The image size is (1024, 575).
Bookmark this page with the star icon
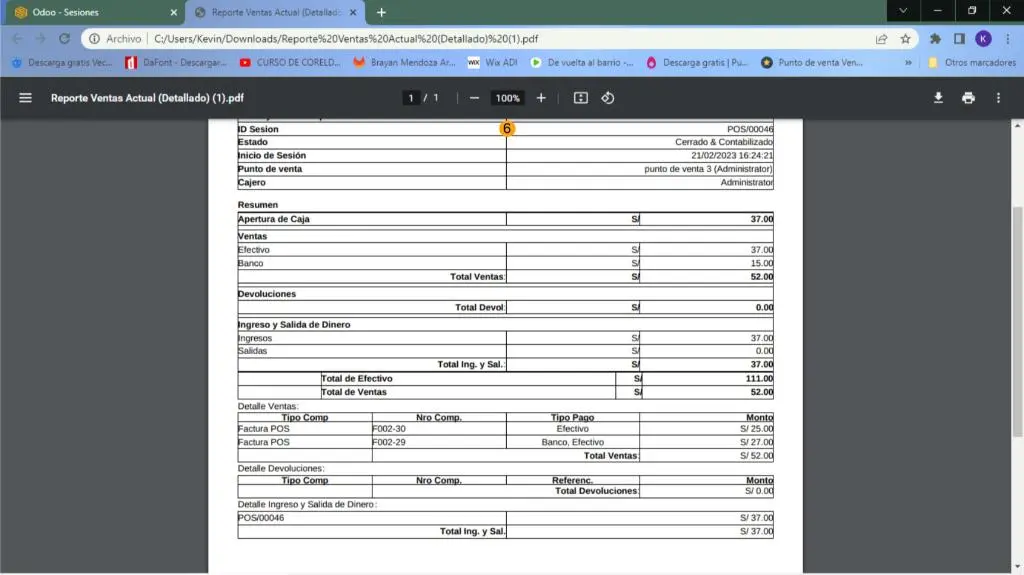[x=905, y=39]
